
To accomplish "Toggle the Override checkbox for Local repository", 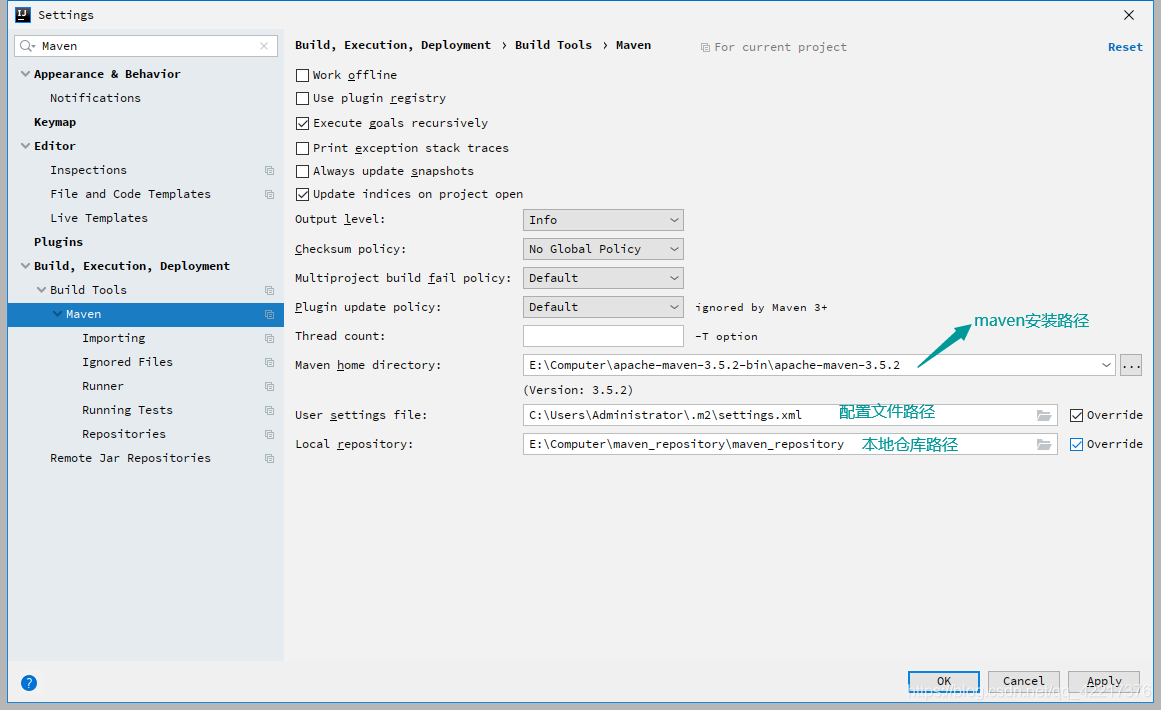I will click(x=1077, y=444).
